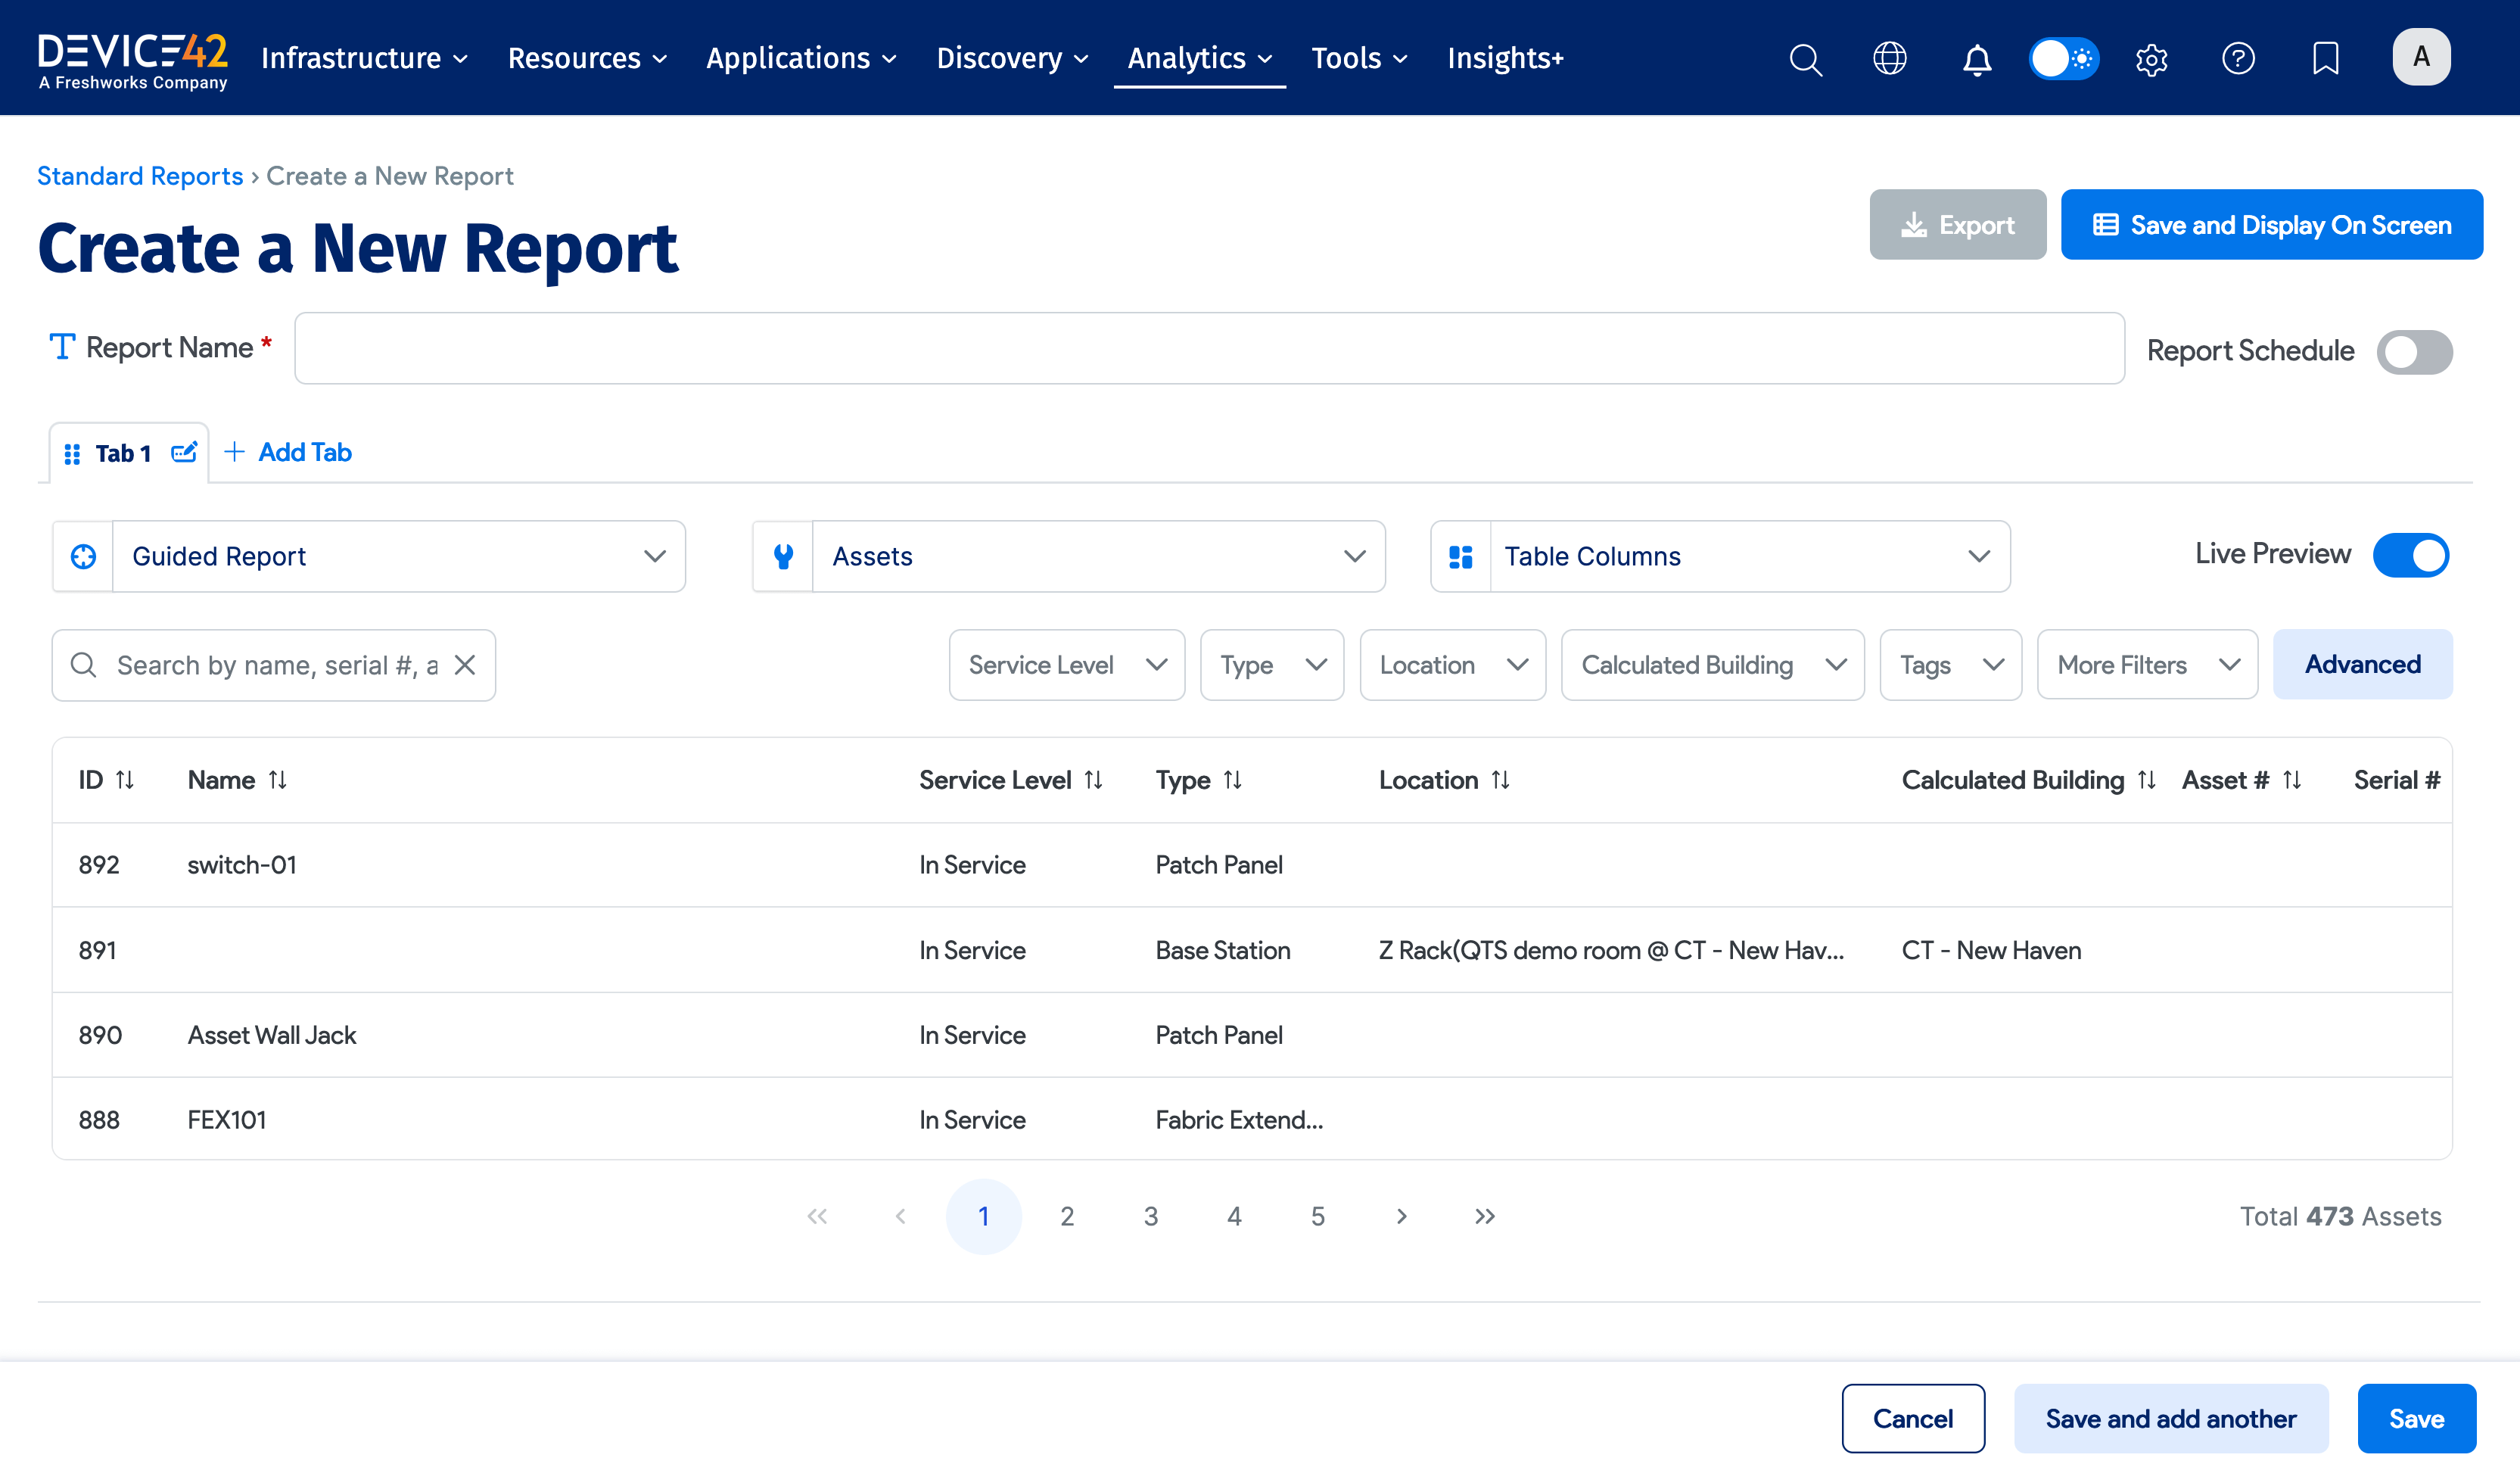Open the Analytics menu
This screenshot has height=1464, width=2520.
(x=1199, y=58)
